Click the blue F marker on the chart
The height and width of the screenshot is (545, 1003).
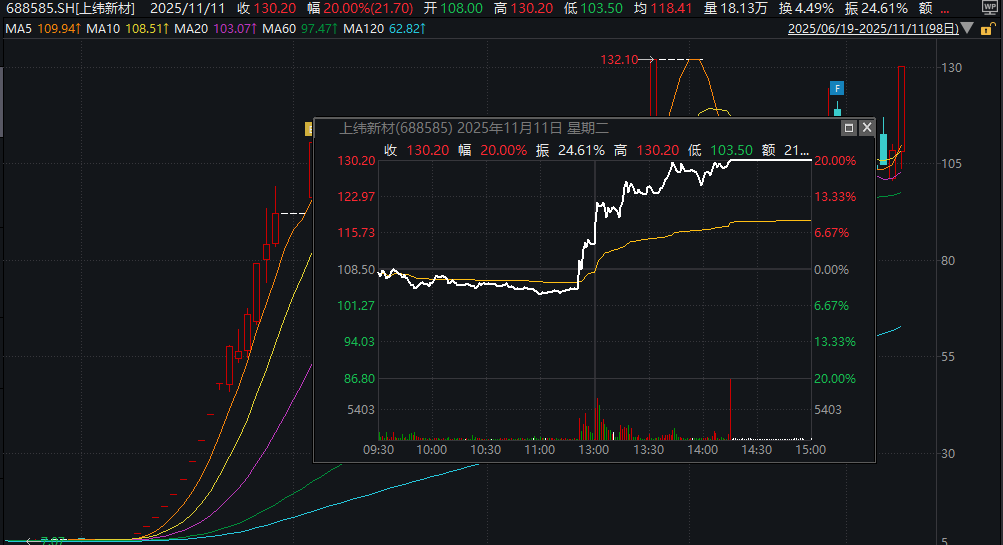pos(837,89)
